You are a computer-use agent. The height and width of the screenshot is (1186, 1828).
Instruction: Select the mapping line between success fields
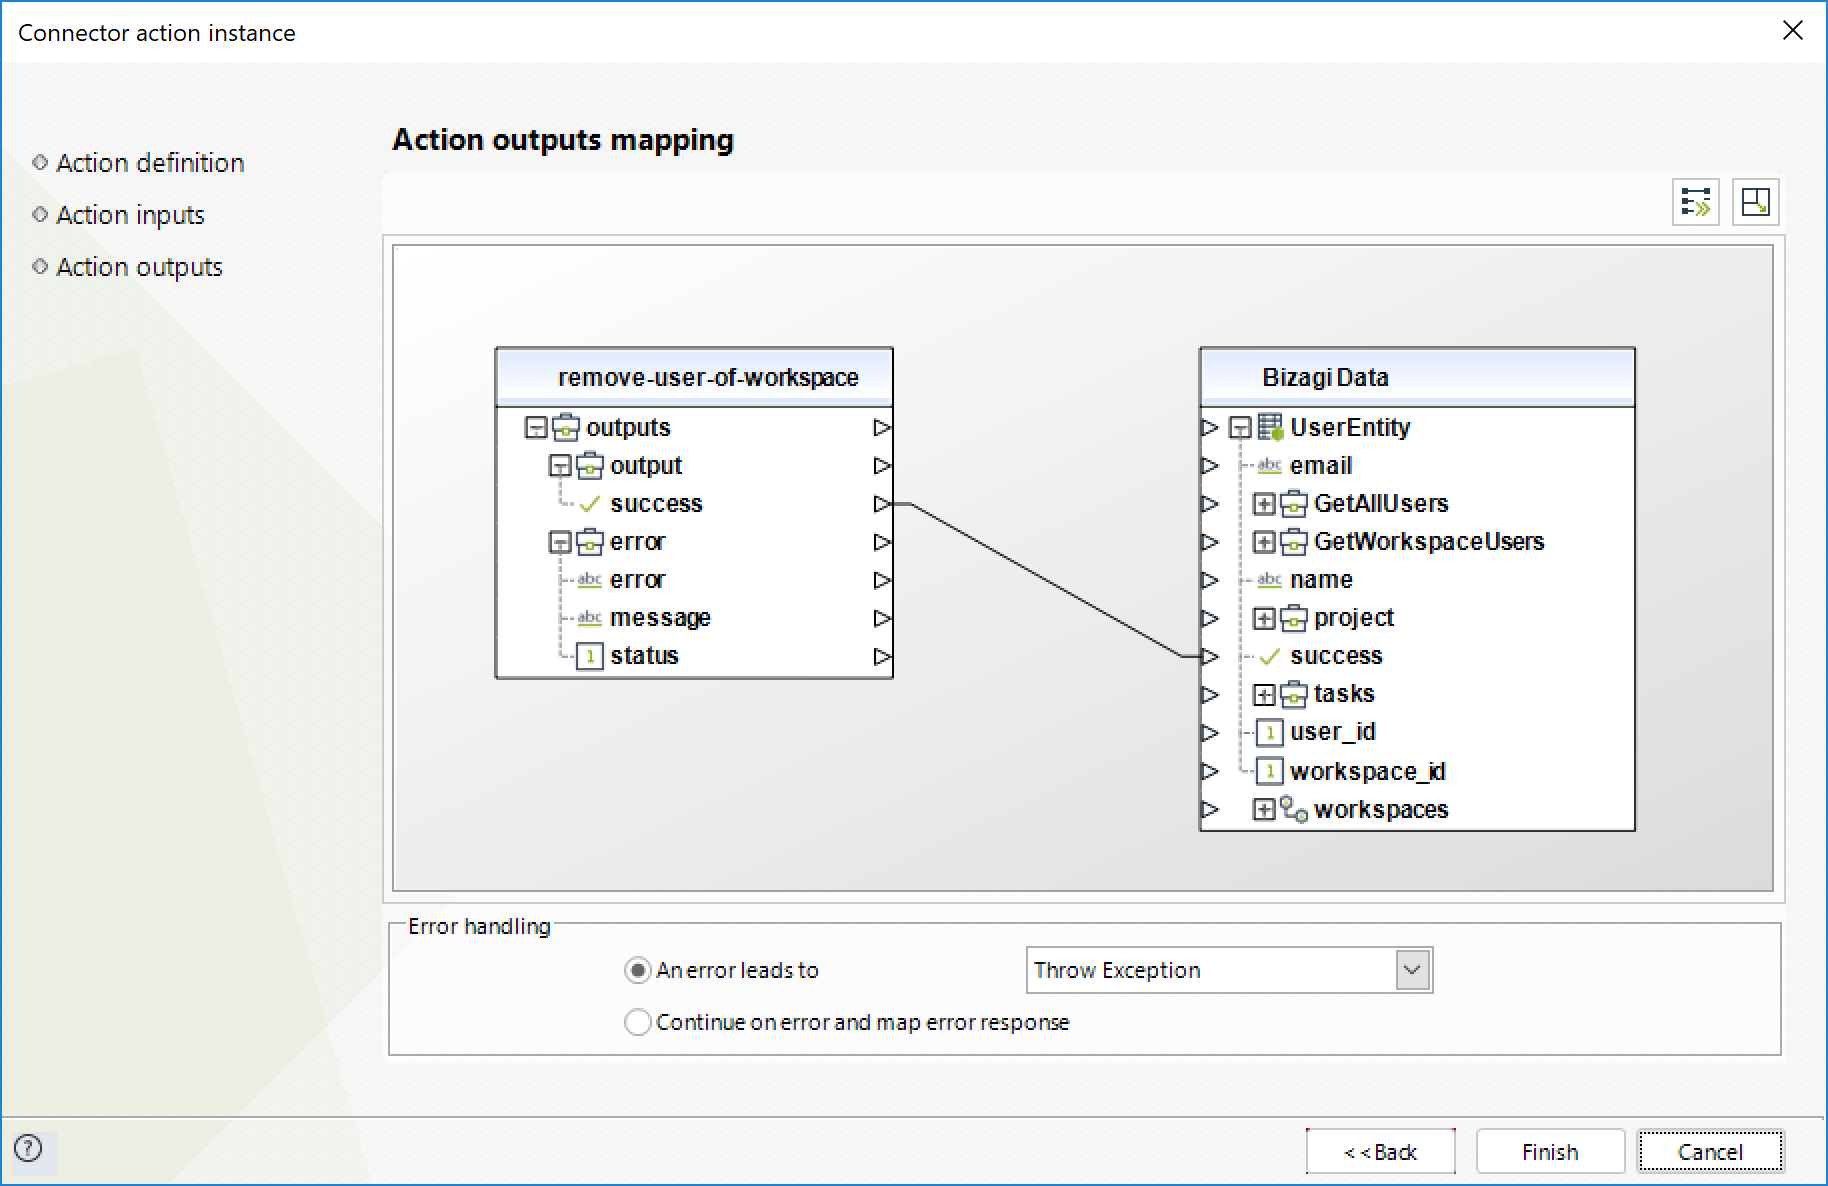1046,580
